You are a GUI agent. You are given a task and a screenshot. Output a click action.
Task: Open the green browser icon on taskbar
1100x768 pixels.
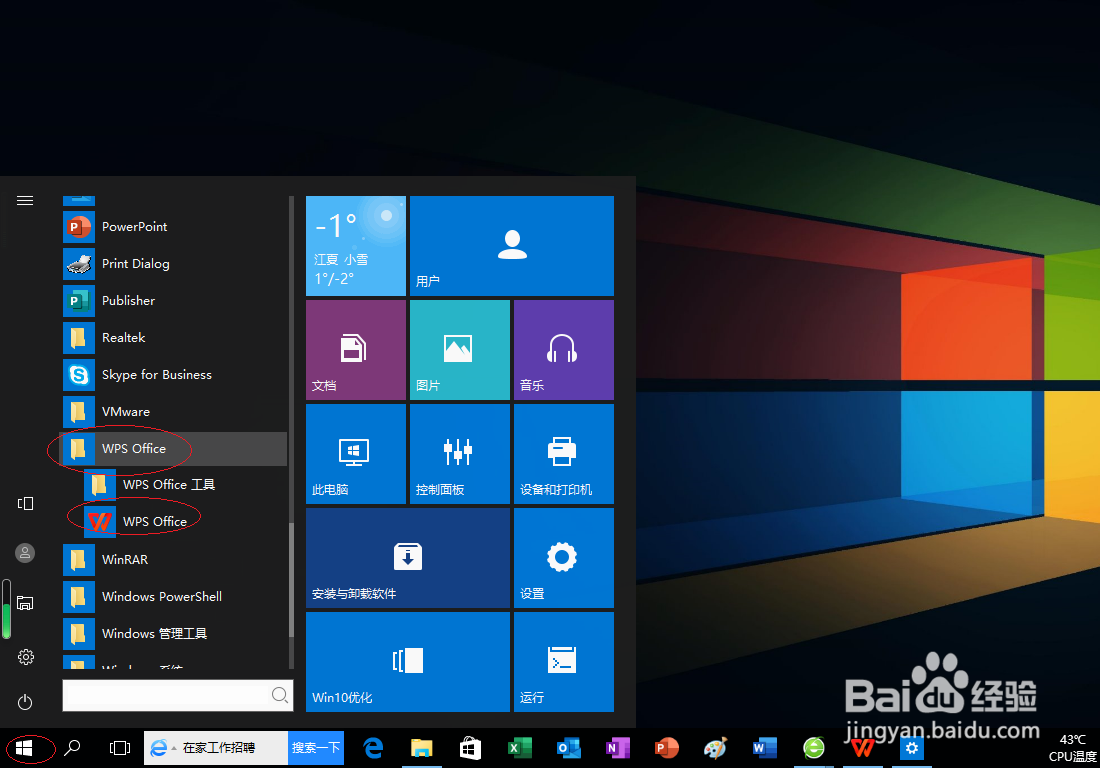[814, 748]
